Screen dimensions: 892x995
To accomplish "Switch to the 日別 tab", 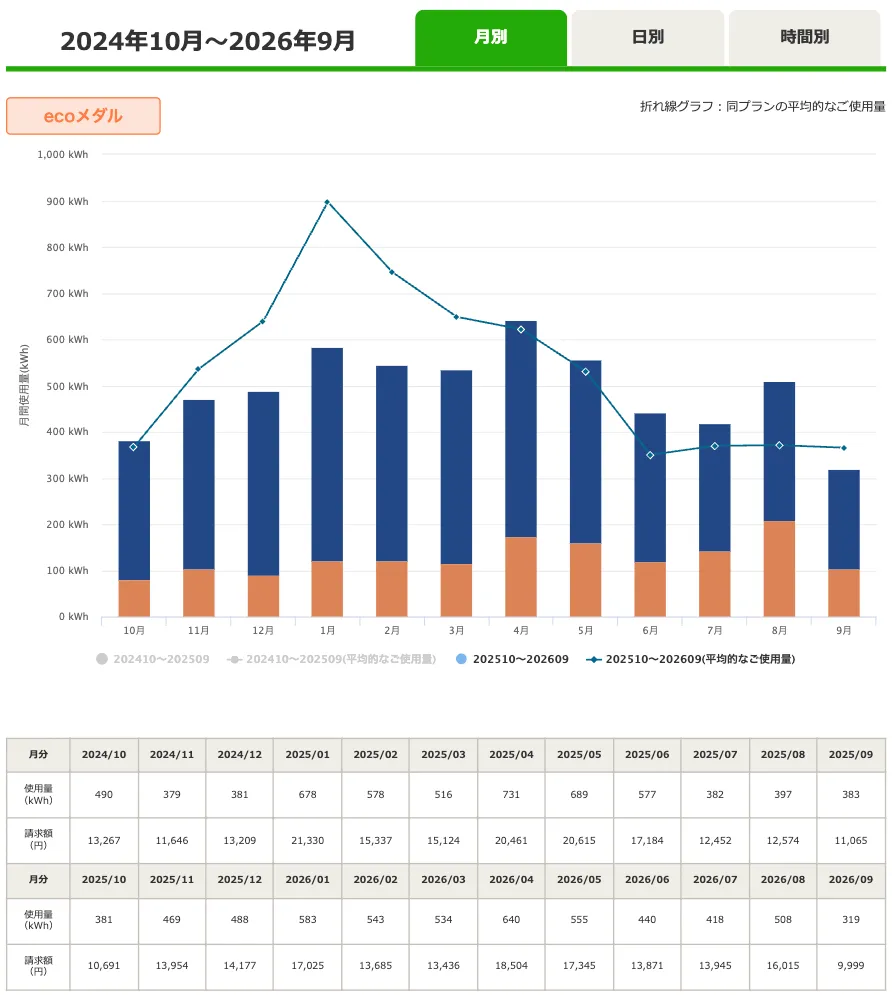I will point(647,37).
